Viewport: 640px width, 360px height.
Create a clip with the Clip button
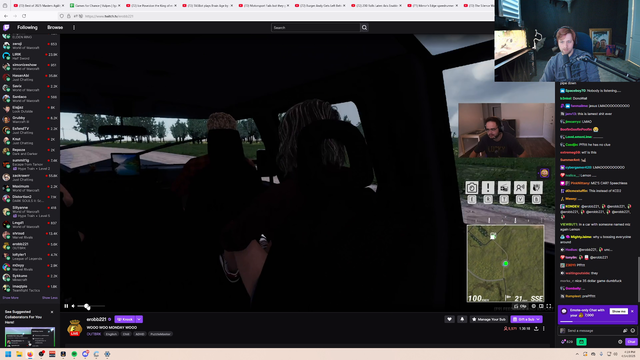pyautogui.click(x=520, y=306)
